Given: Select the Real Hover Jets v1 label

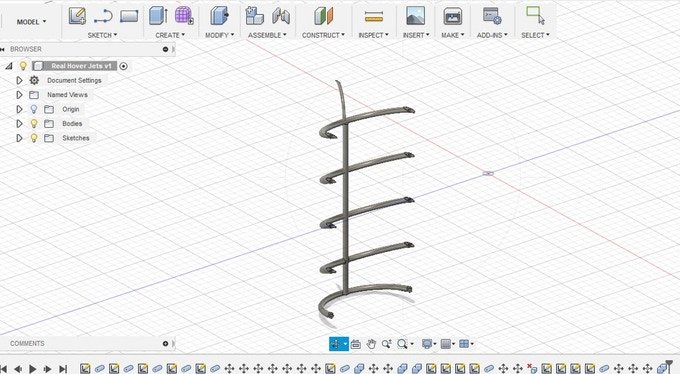Looking at the screenshot, I should [81, 66].
